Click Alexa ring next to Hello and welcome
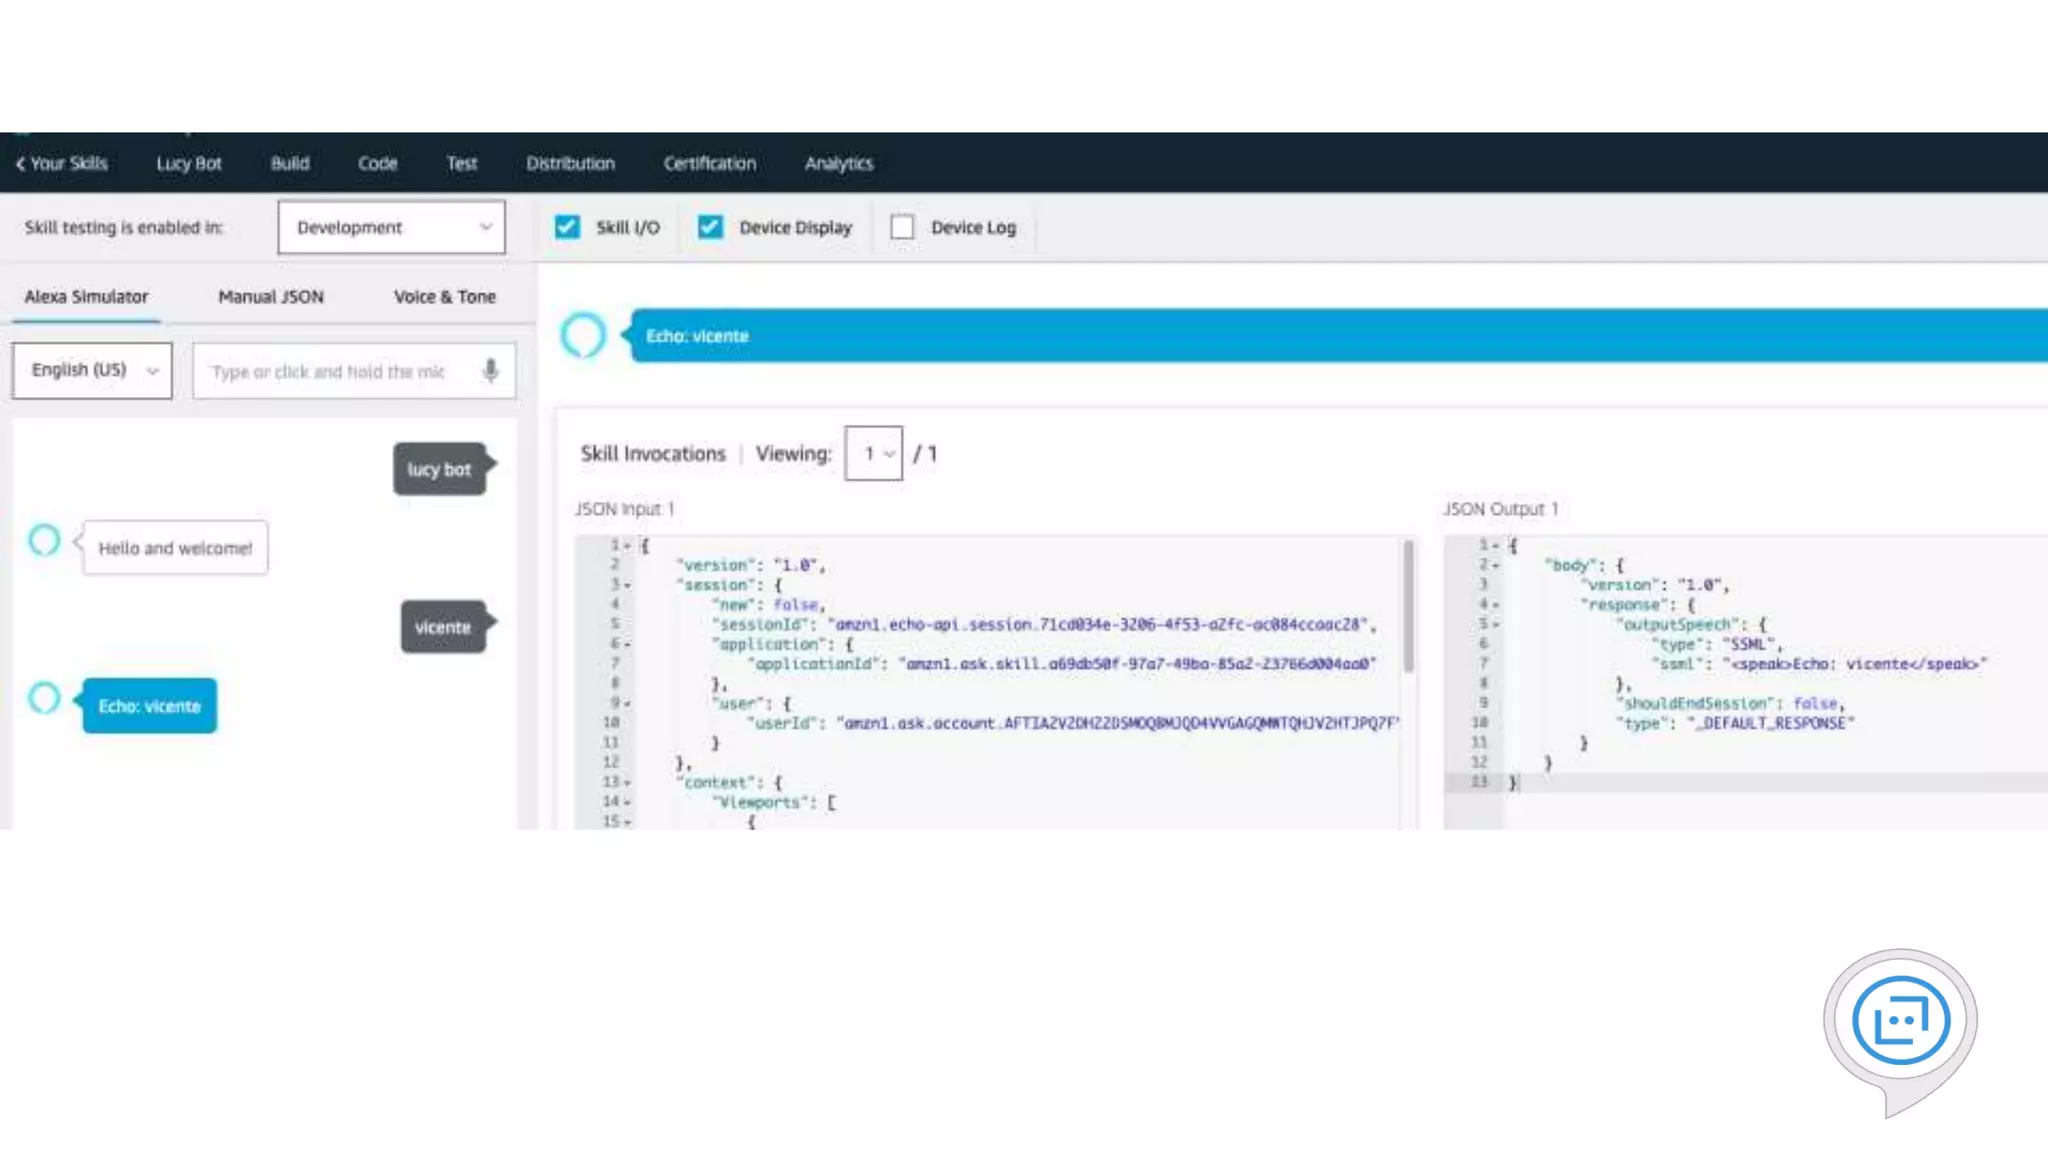This screenshot has width=2048, height=1152. 44,540
